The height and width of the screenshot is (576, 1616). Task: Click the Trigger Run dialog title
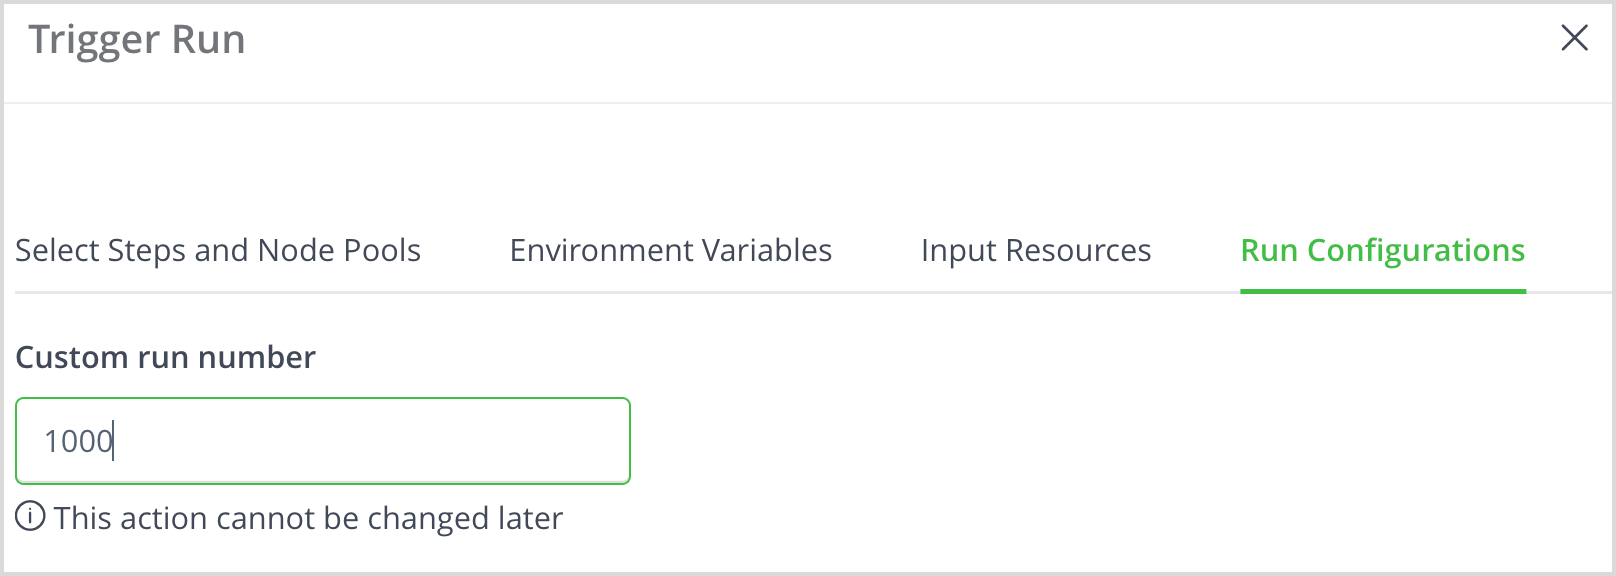coord(137,40)
